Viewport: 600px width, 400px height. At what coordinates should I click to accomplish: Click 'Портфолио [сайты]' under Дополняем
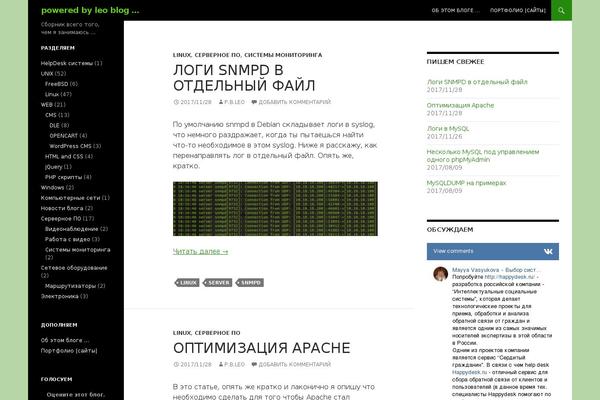click(69, 350)
